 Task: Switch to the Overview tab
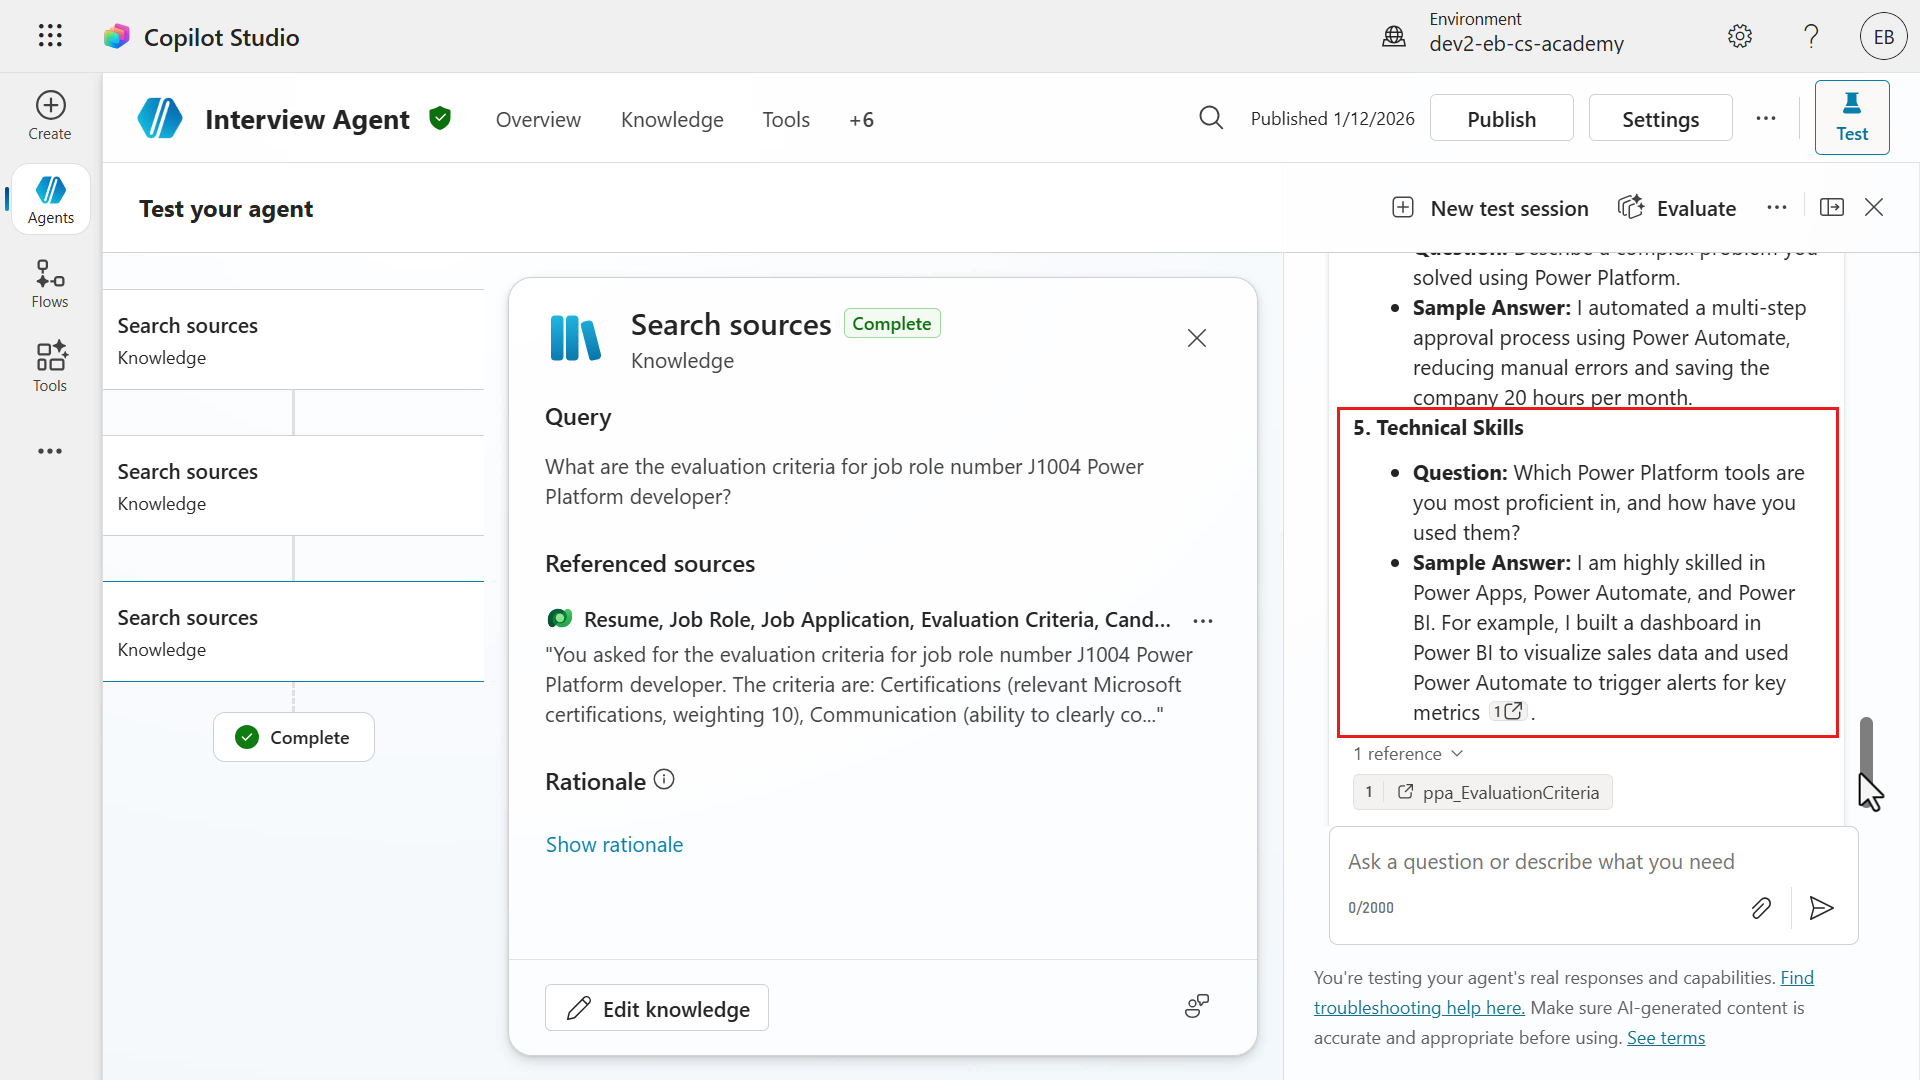[x=538, y=120]
